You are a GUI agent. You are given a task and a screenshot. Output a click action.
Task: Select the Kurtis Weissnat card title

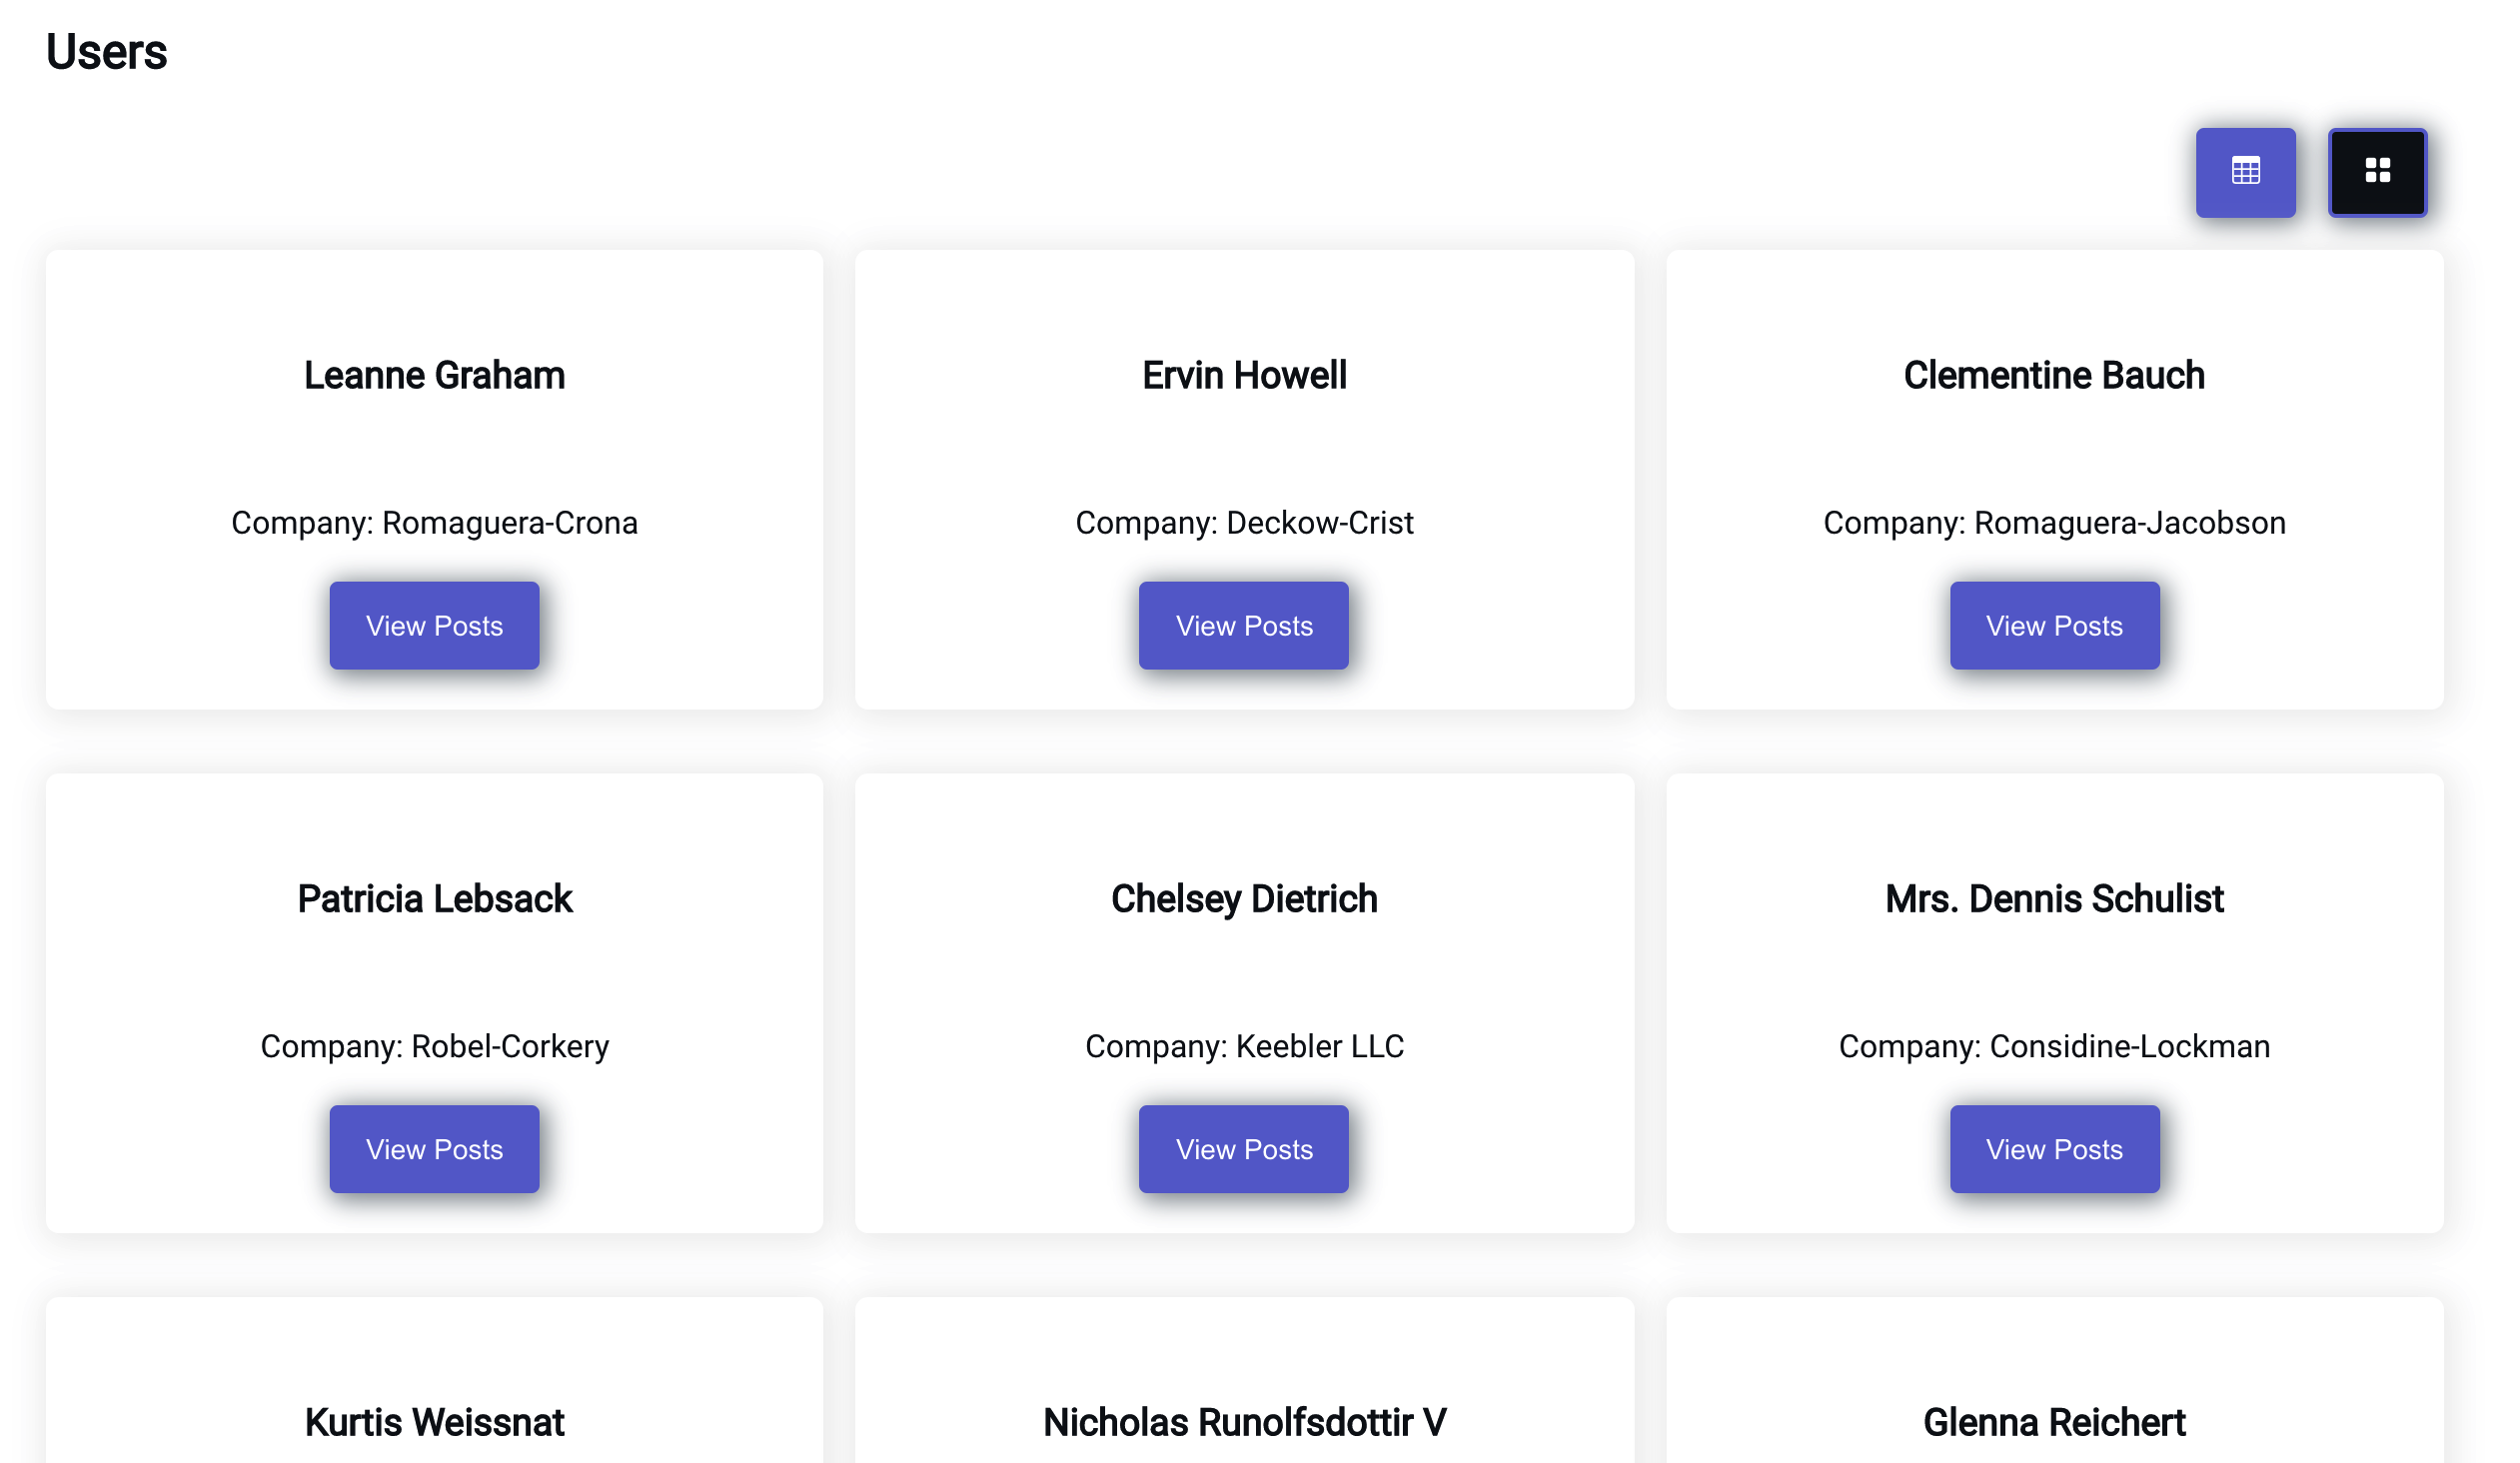click(434, 1422)
